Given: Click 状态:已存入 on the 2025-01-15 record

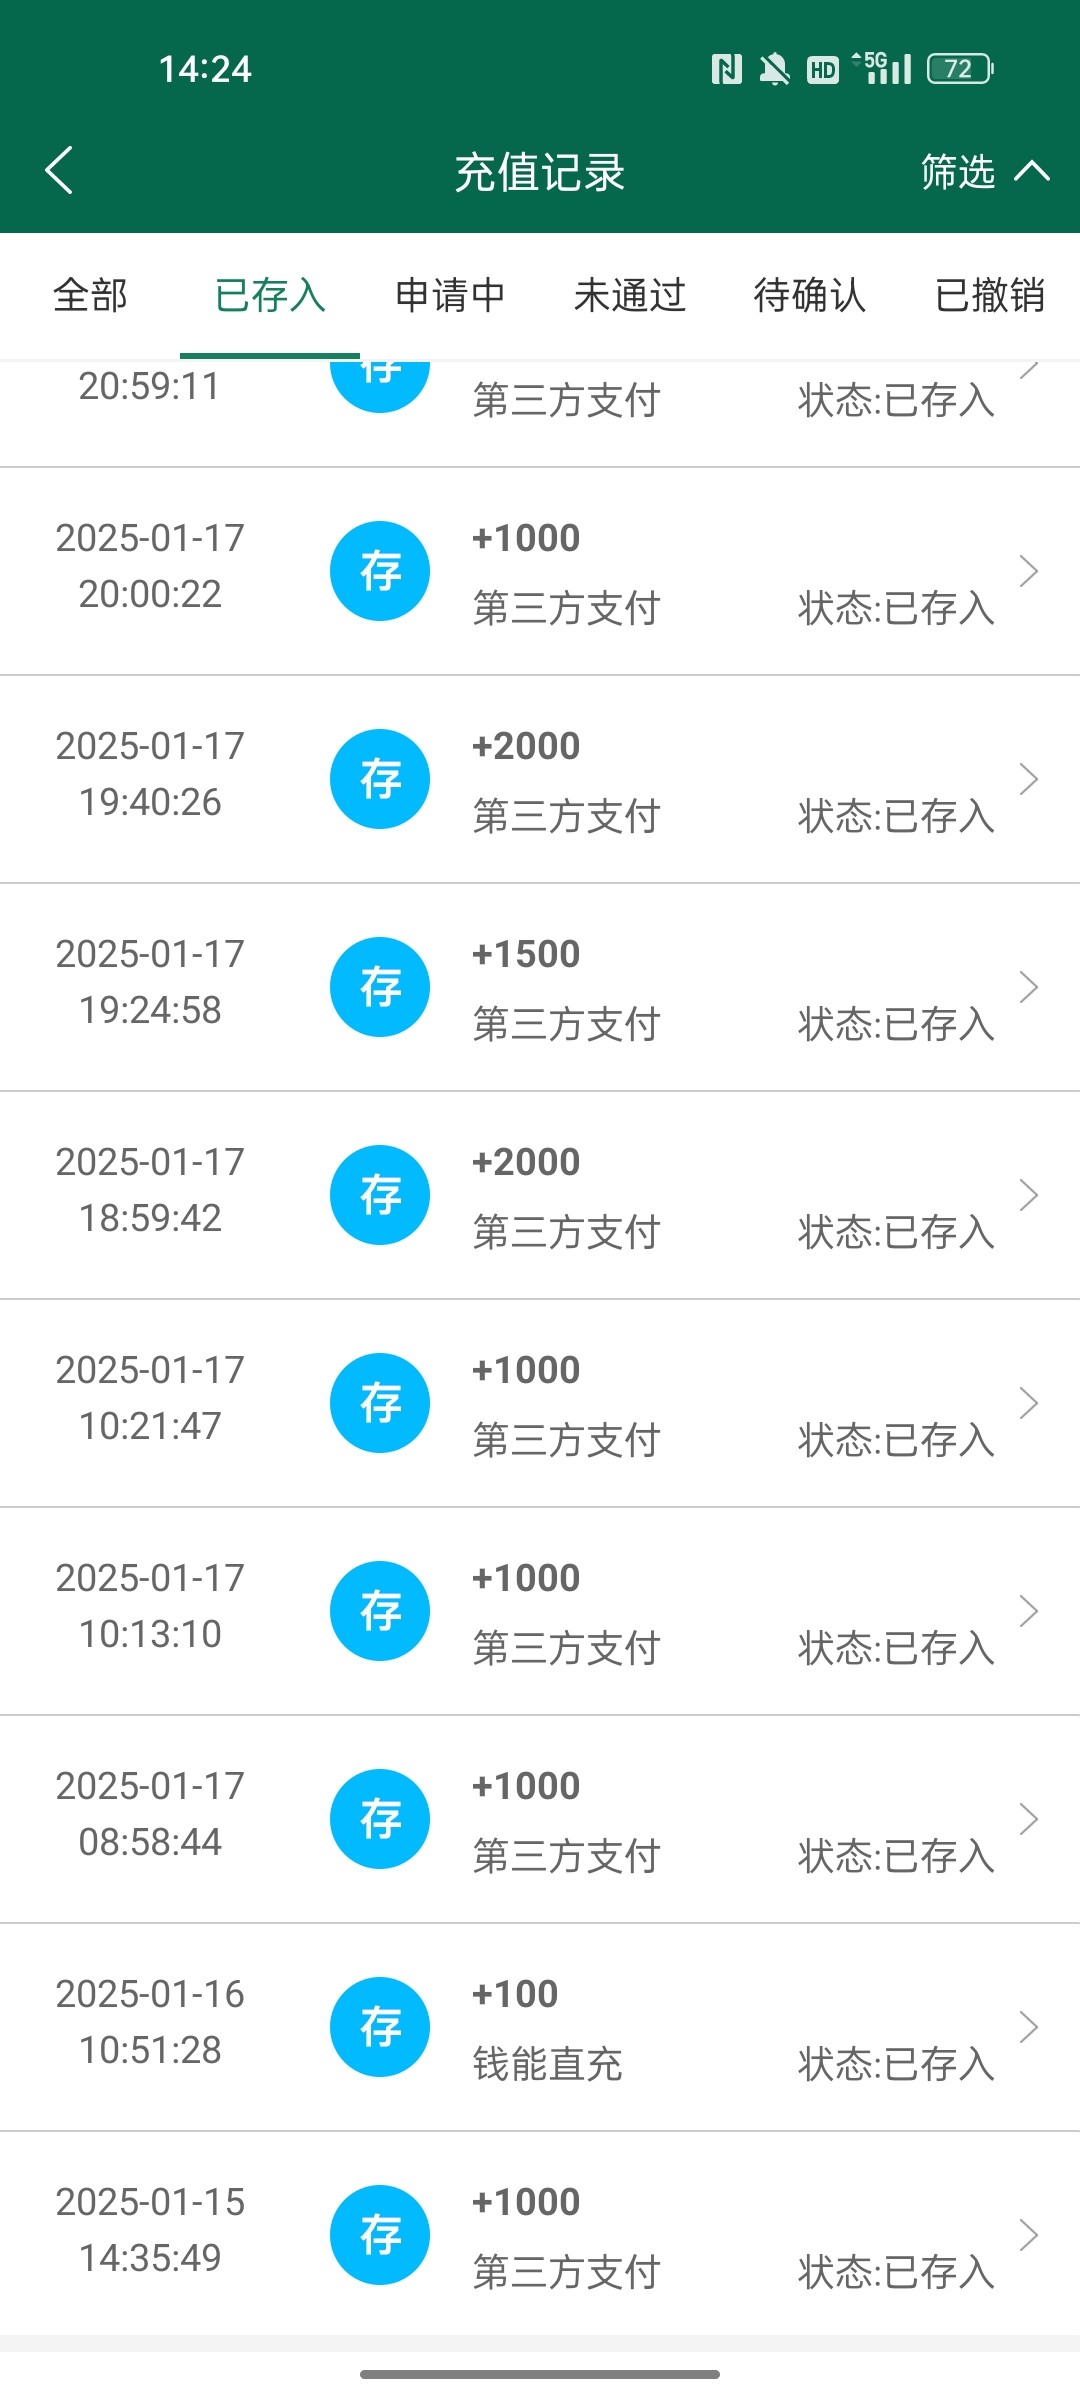Looking at the screenshot, I should tap(896, 2272).
